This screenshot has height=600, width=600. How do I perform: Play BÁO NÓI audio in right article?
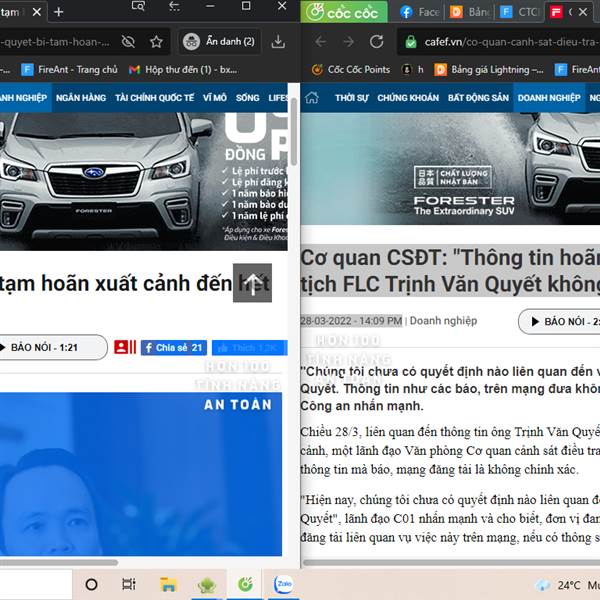tap(559, 321)
